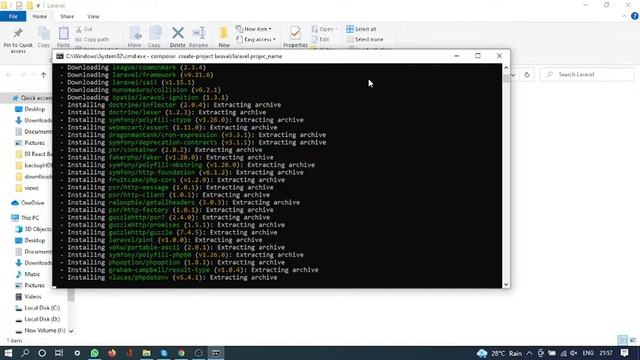This screenshot has width=640, height=360.
Task: Open notification center icon
Action: pyautogui.click(x=624, y=353)
